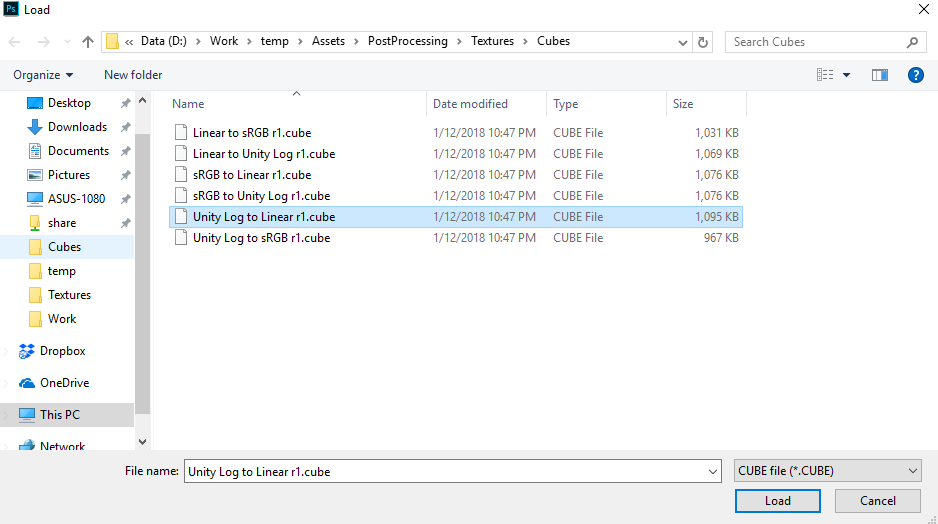
Task: Open the CUBE file type dropdown
Action: tap(827, 471)
